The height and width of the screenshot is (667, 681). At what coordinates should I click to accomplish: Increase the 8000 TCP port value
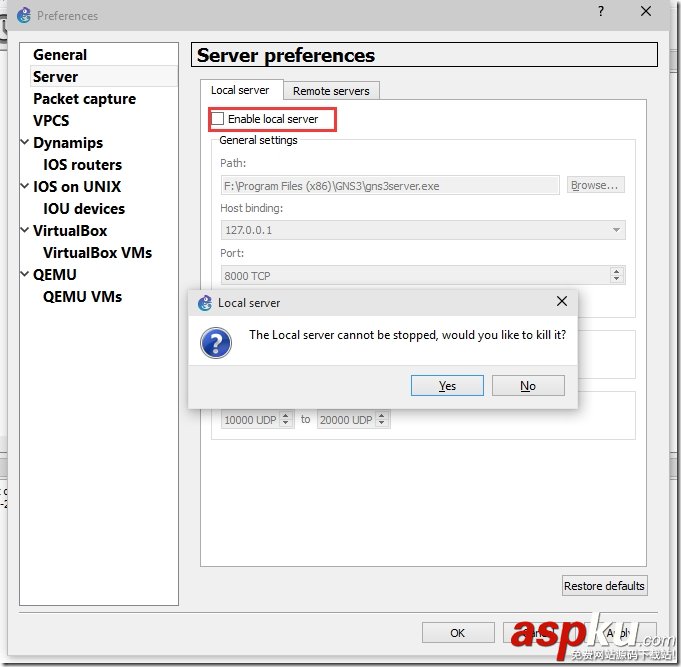pos(616,271)
